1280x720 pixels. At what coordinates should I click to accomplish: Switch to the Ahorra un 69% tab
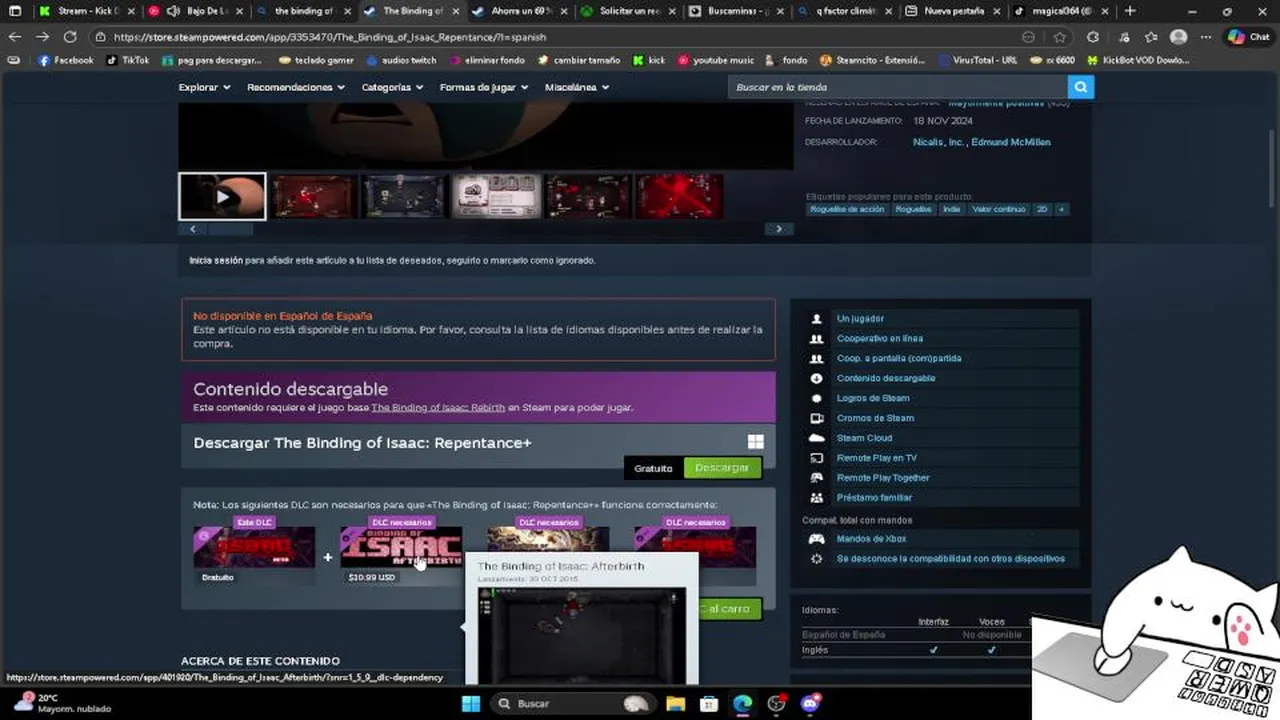[x=519, y=11]
